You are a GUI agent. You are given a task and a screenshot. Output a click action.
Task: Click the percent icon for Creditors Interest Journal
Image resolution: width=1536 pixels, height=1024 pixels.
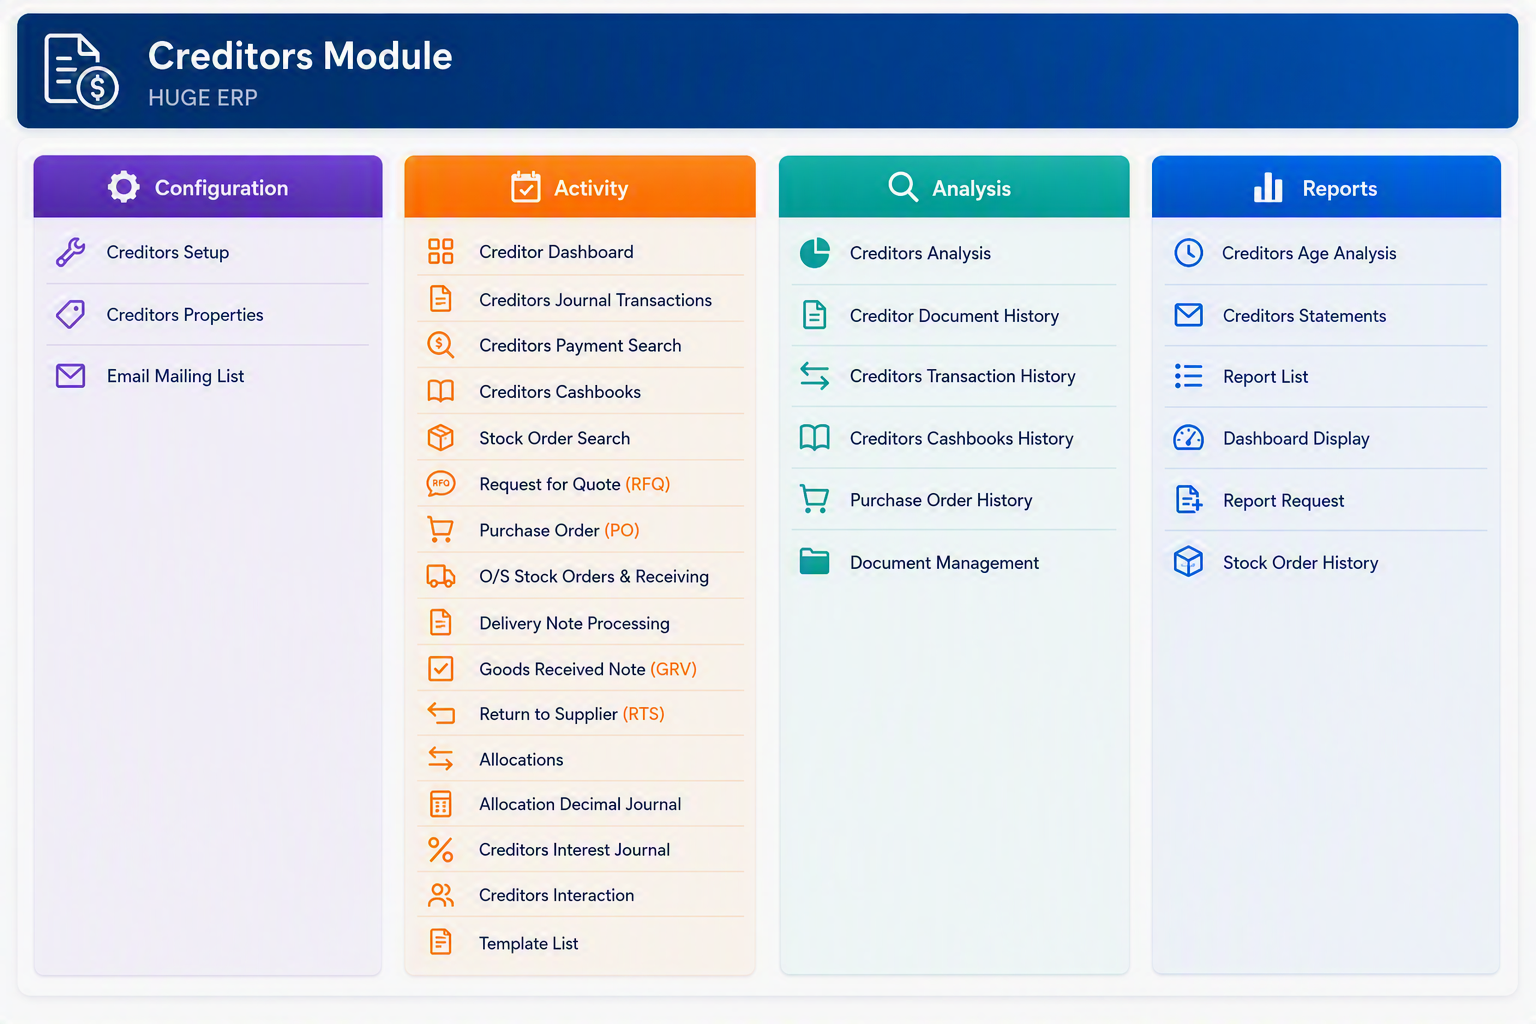pyautogui.click(x=441, y=849)
